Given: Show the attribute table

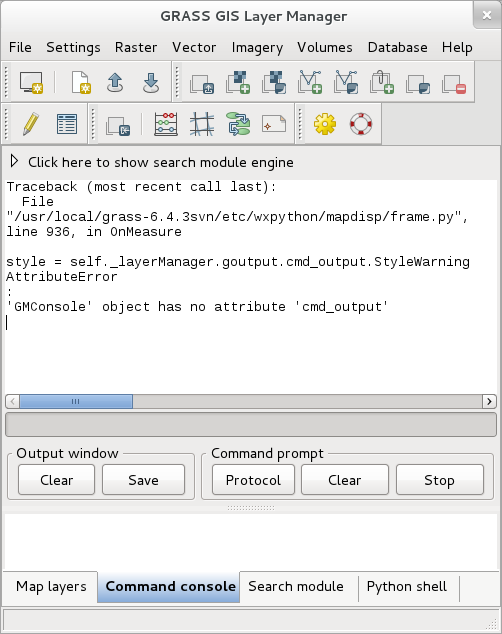Looking at the screenshot, I should coord(67,124).
